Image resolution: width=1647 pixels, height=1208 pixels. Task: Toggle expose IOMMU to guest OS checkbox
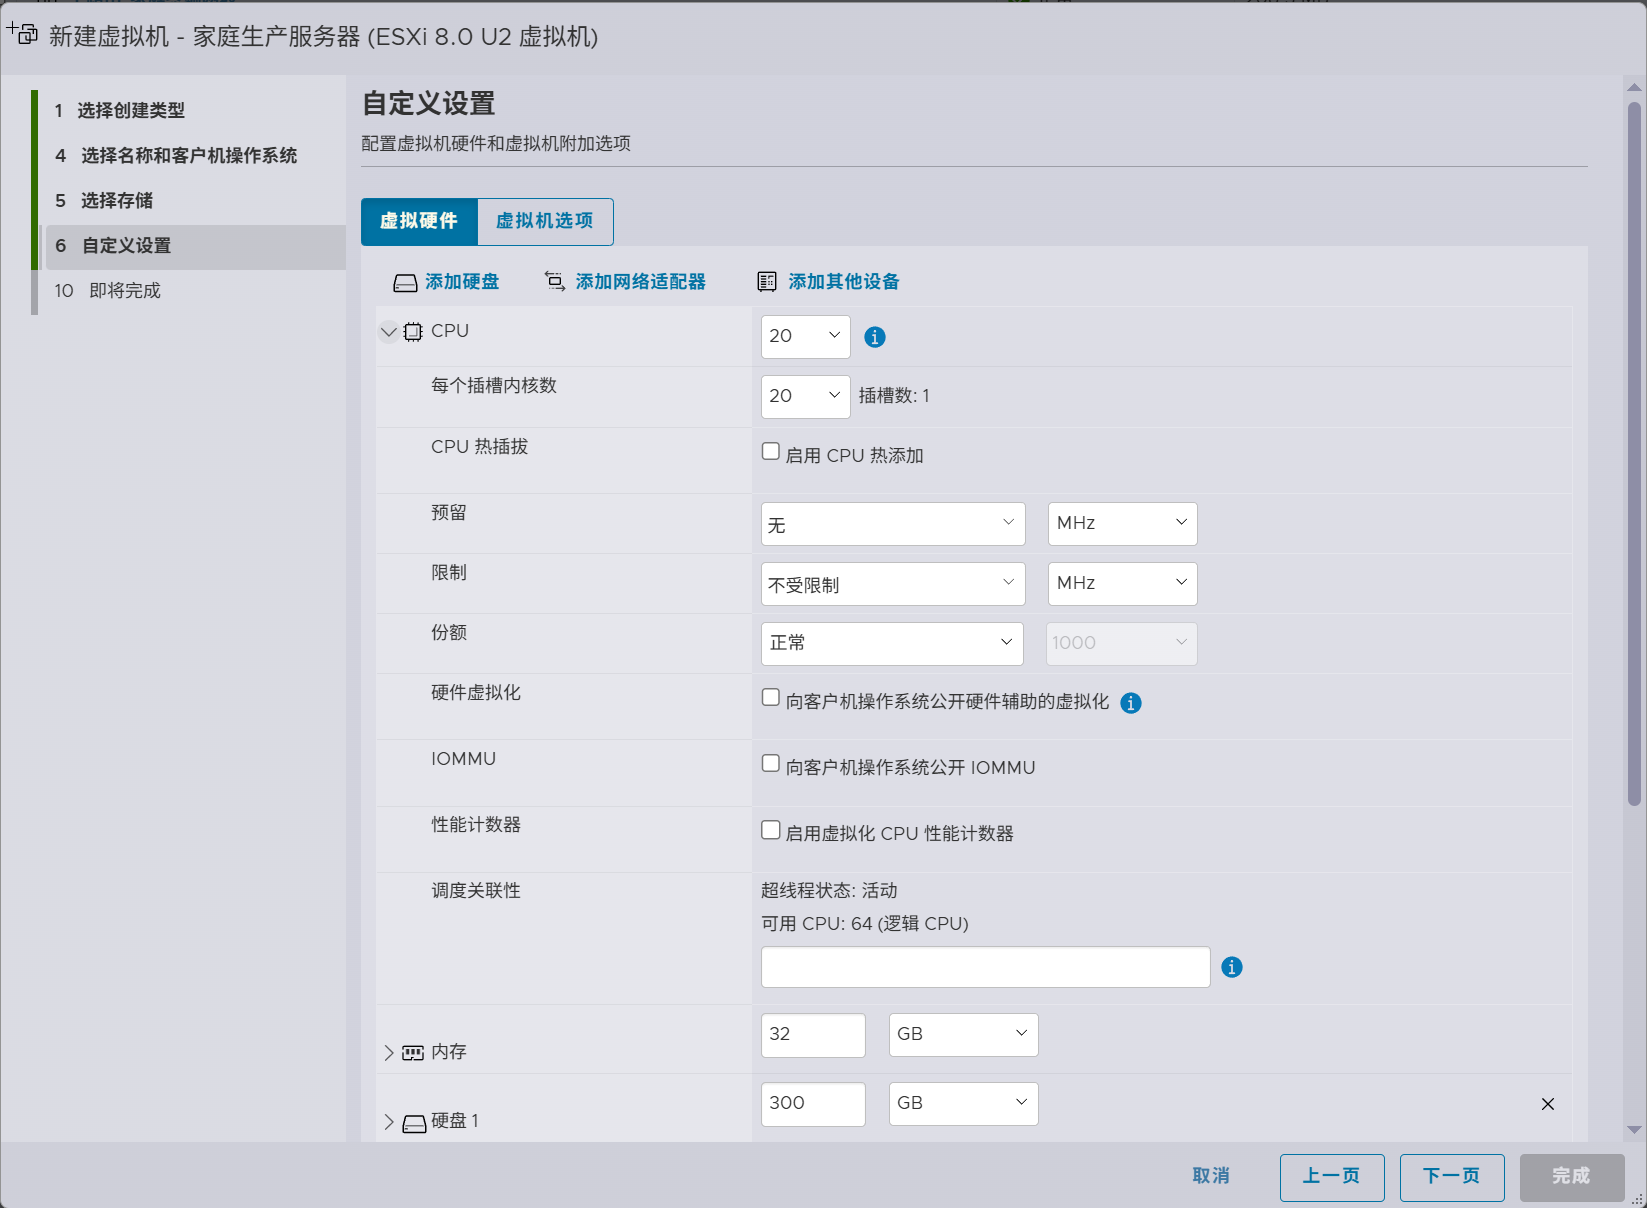(771, 764)
